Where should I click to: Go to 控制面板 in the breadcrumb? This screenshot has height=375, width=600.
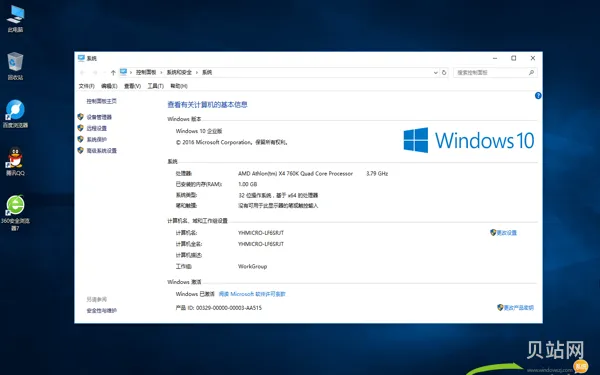click(146, 72)
